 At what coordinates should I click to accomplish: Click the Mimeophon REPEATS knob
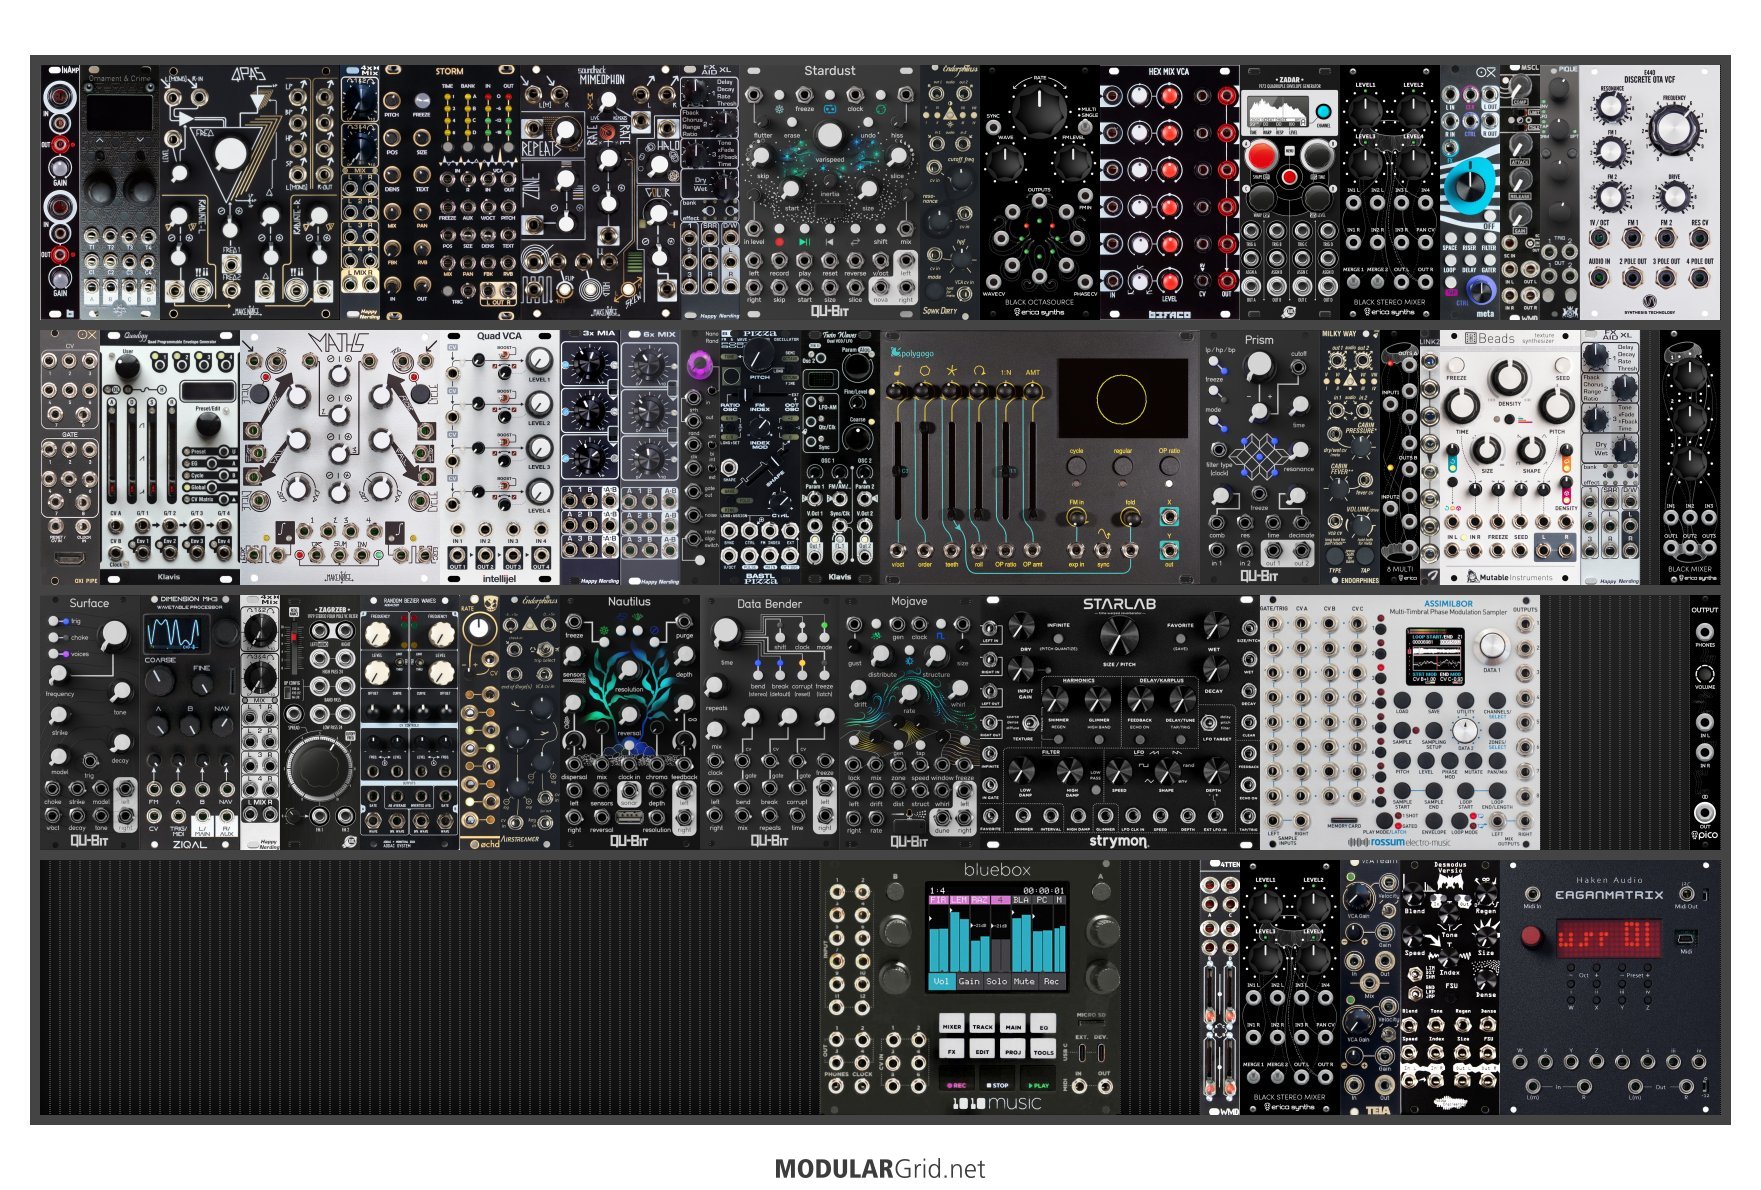566,130
